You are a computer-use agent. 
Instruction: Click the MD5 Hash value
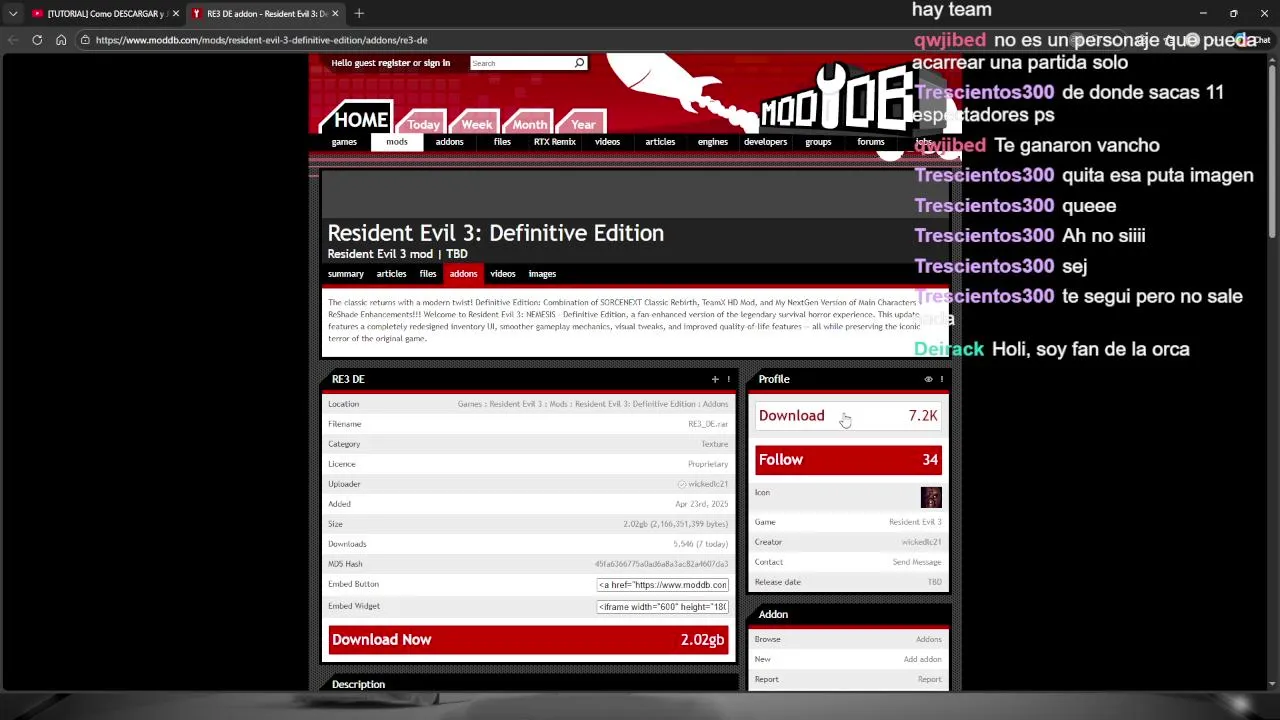pos(661,564)
